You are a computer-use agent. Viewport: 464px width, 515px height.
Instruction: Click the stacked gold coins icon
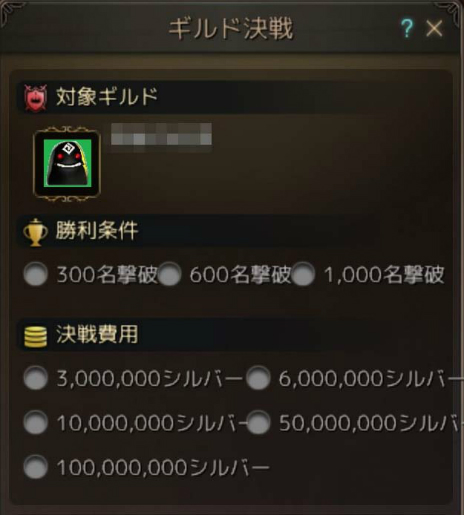(x=35, y=336)
